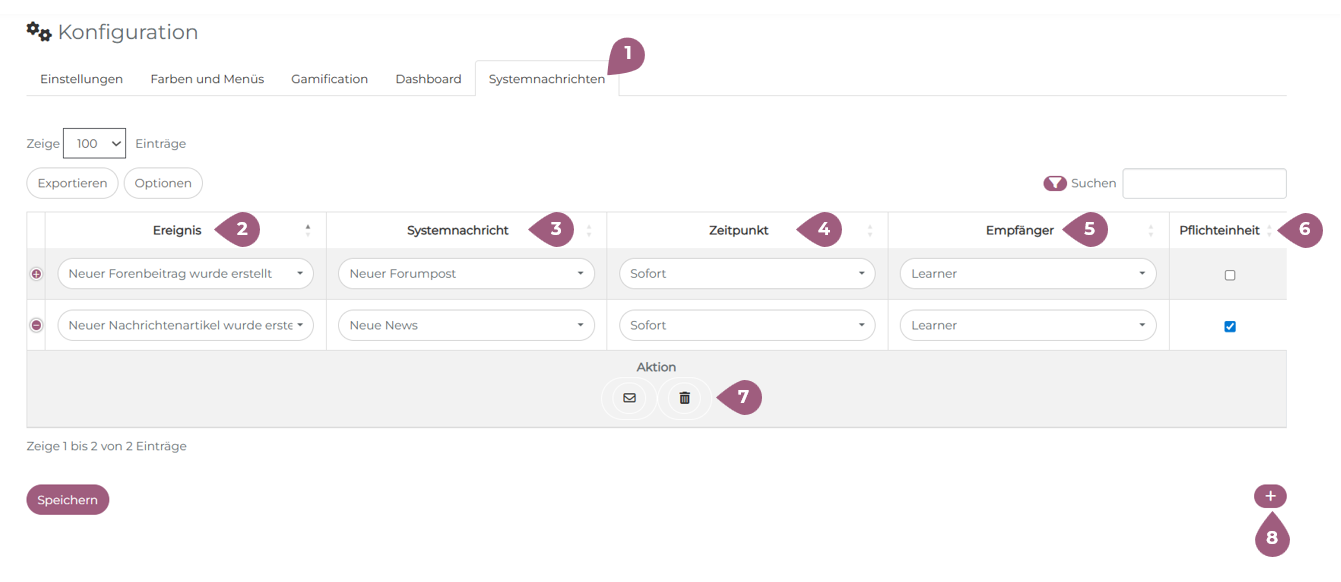Sort table by Ereignis column arrows

pyautogui.click(x=308, y=230)
